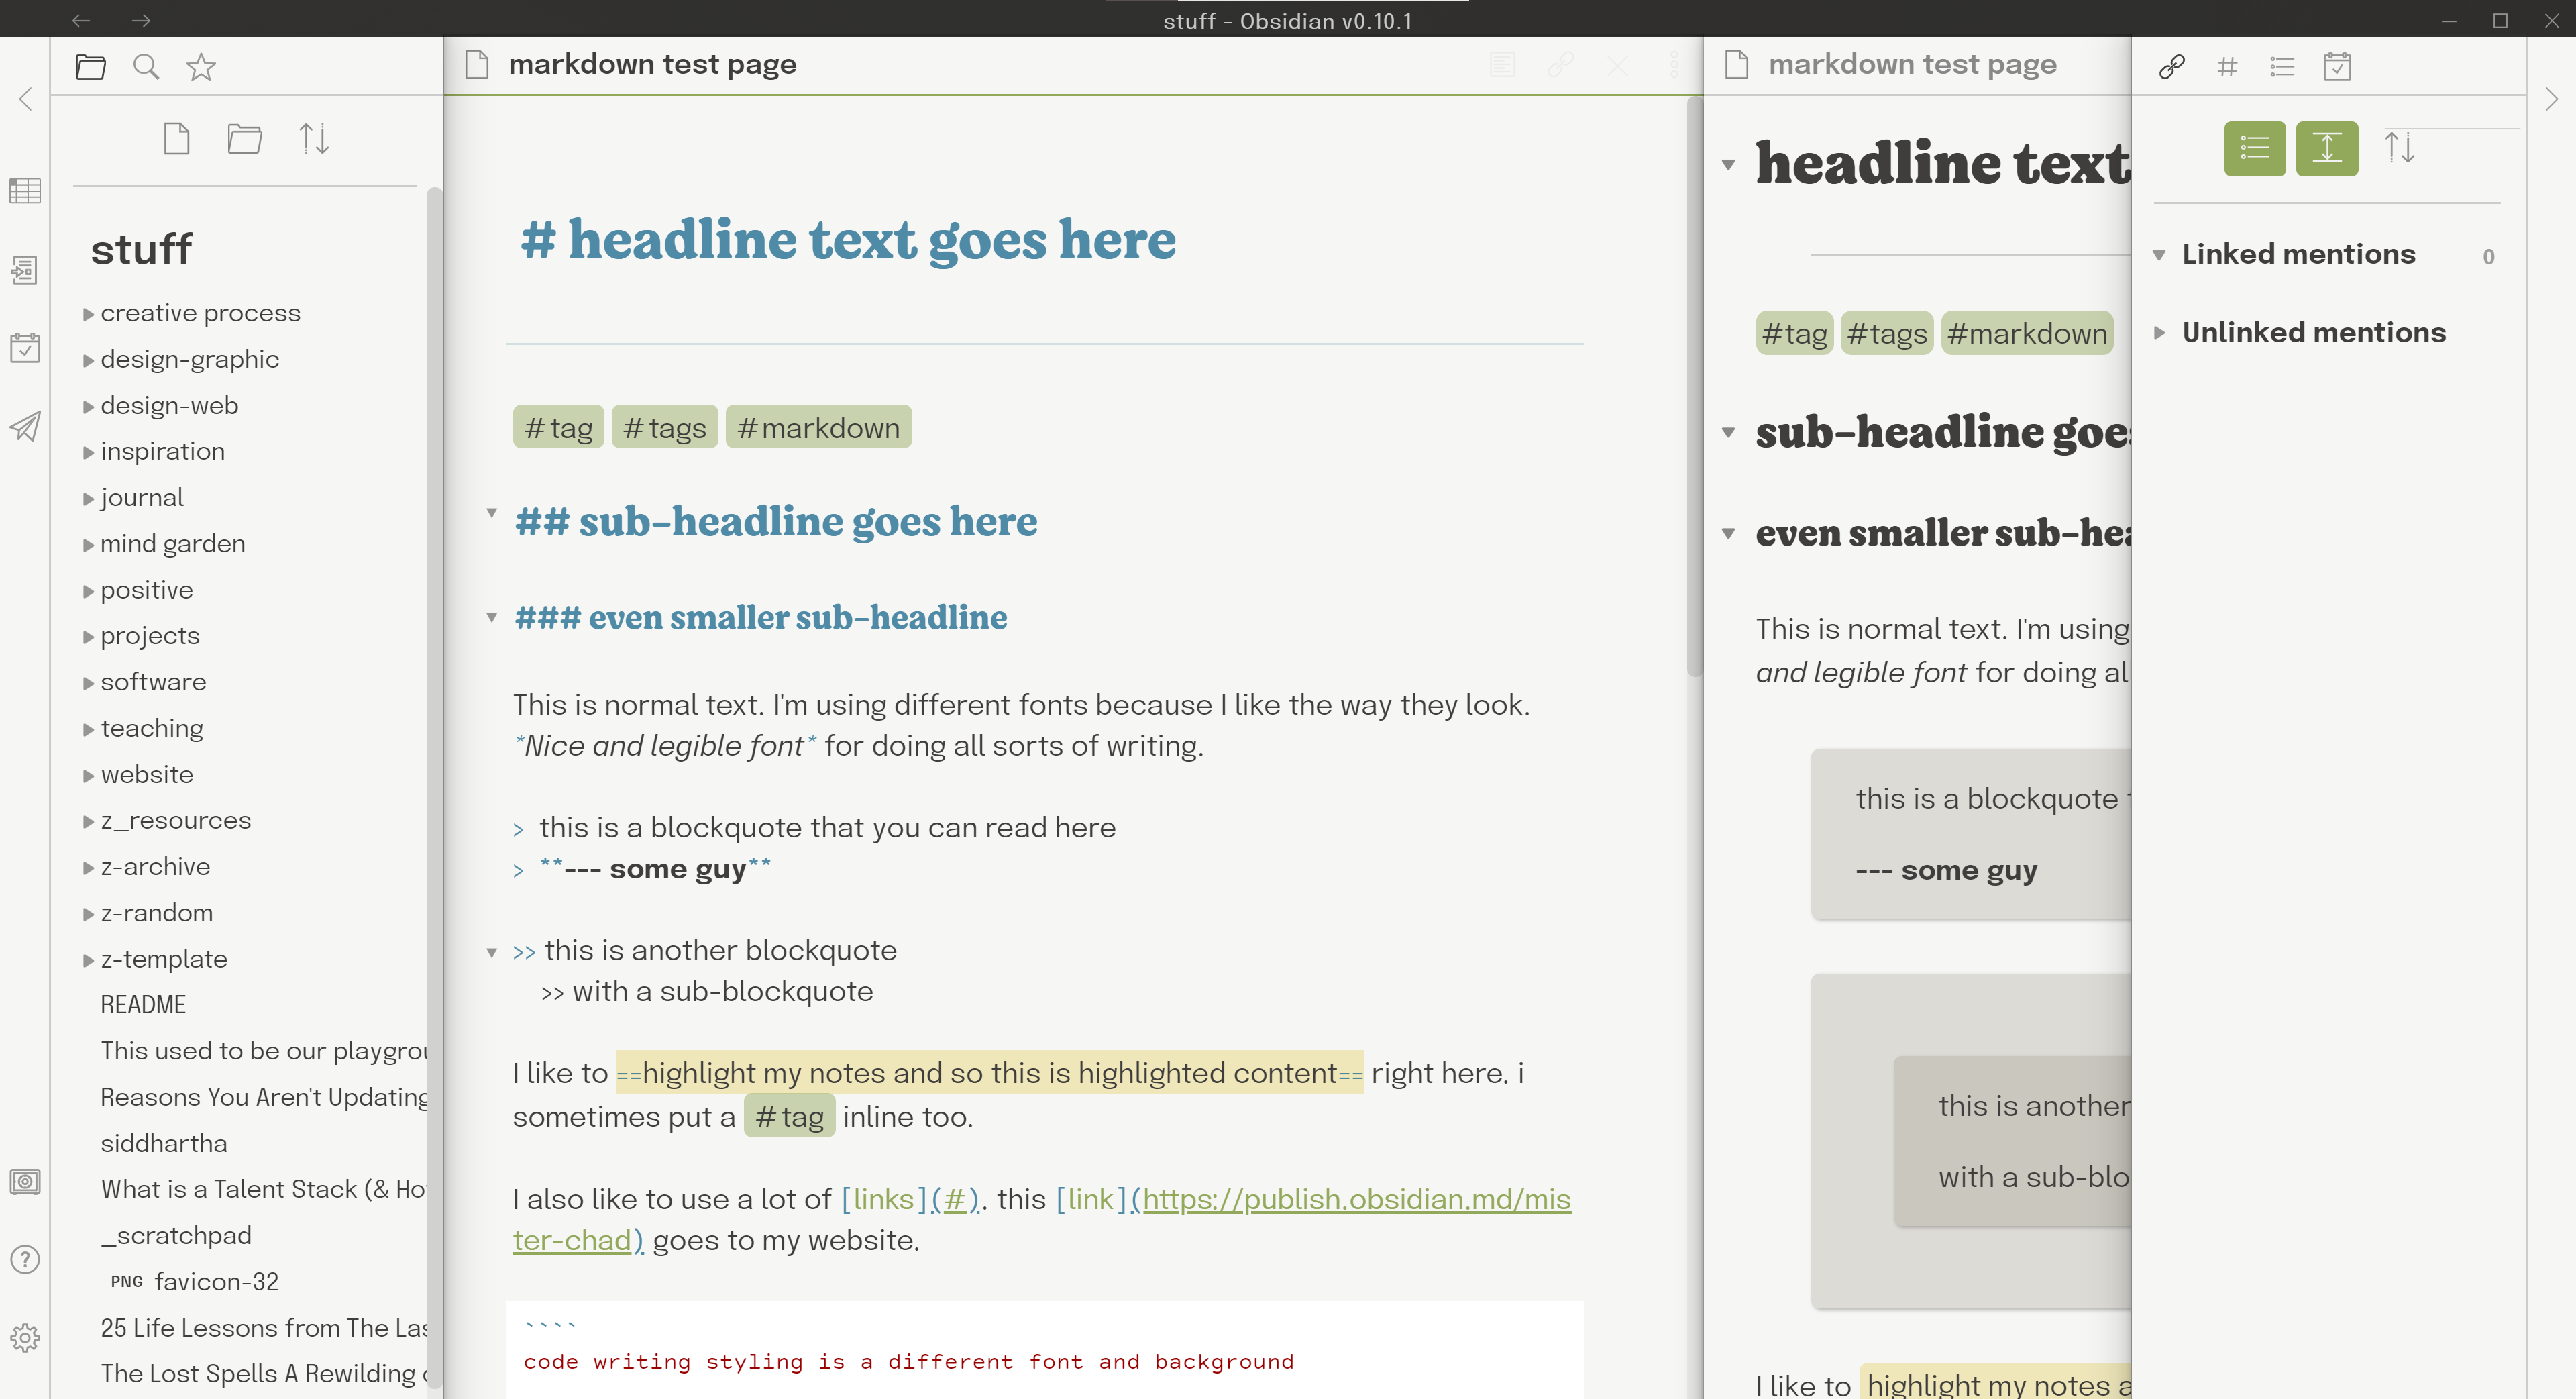The height and width of the screenshot is (1399, 2576).
Task: Open the back navigation arrow
Action: (x=83, y=21)
